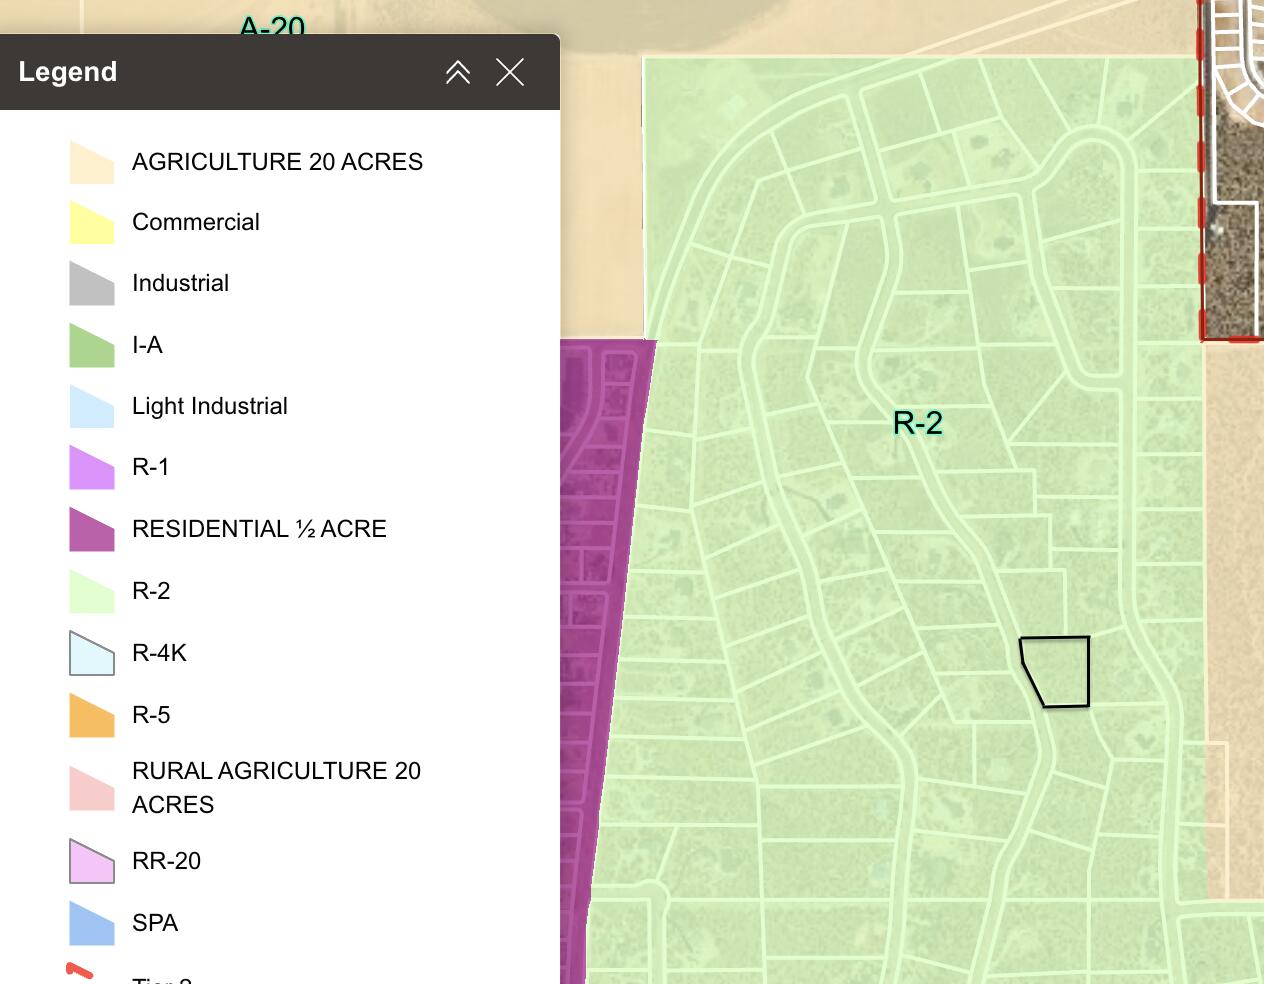Click the Legend panel title
Image resolution: width=1264 pixels, height=984 pixels.
click(68, 72)
